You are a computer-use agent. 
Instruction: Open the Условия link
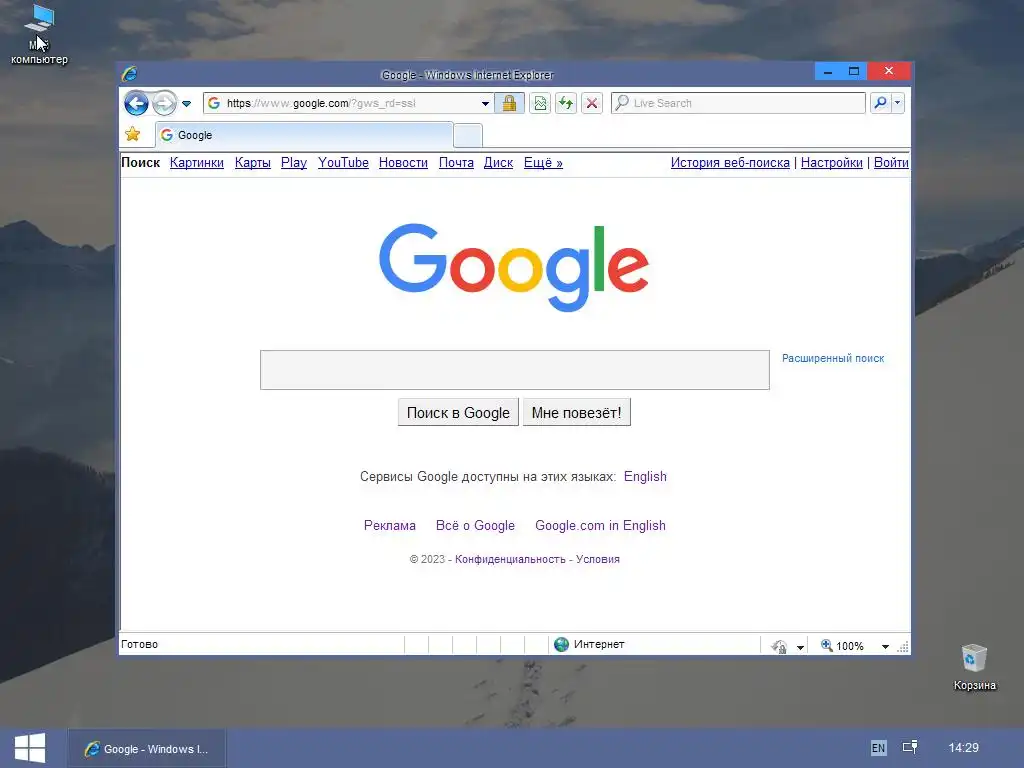[598, 559]
